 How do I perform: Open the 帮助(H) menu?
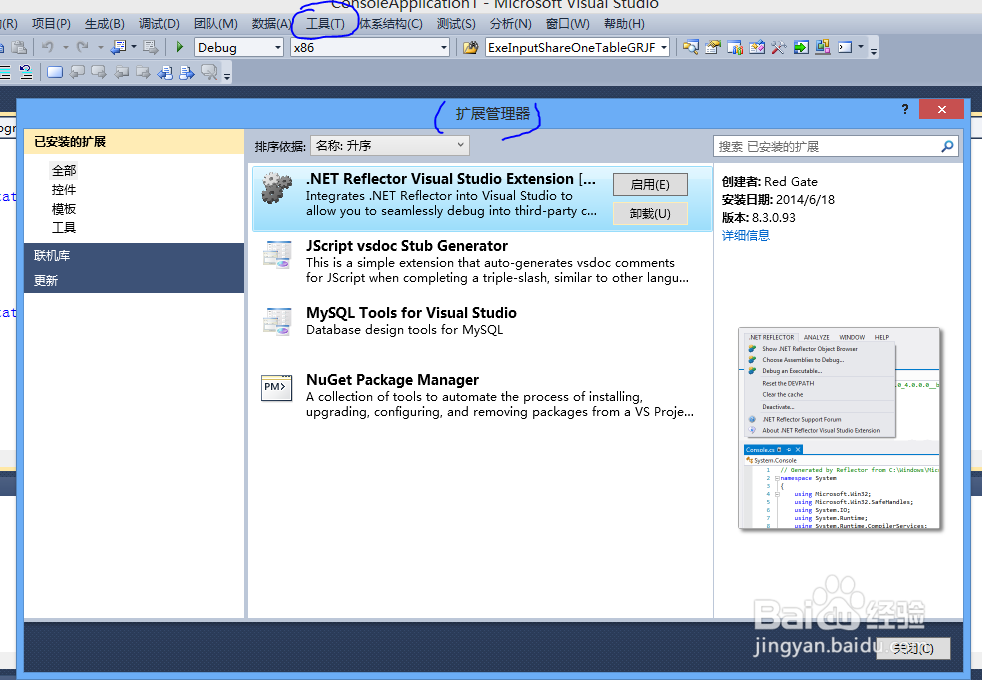[x=624, y=24]
